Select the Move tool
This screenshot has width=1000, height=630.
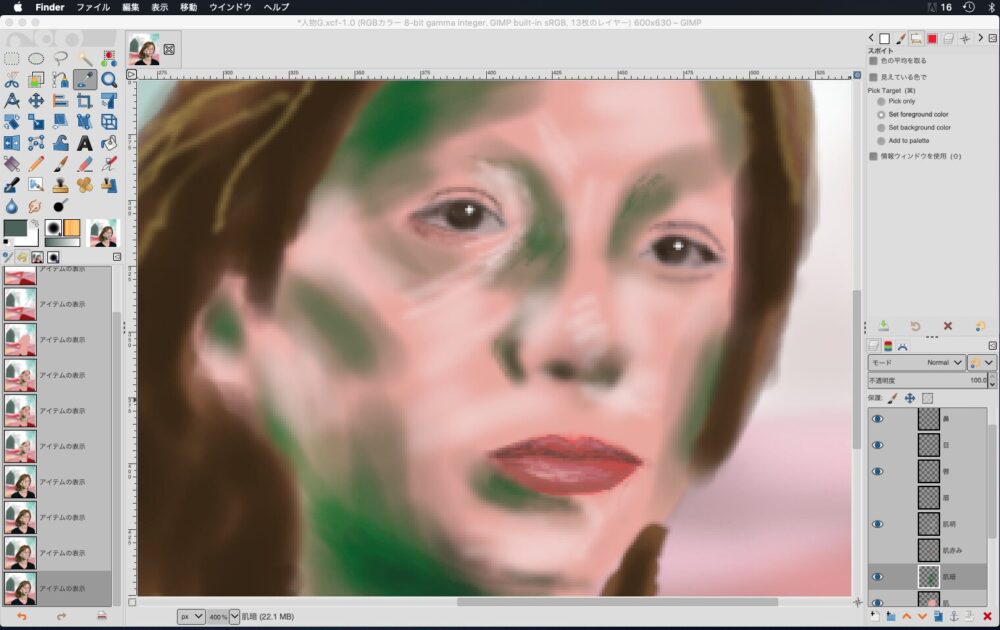click(x=36, y=101)
